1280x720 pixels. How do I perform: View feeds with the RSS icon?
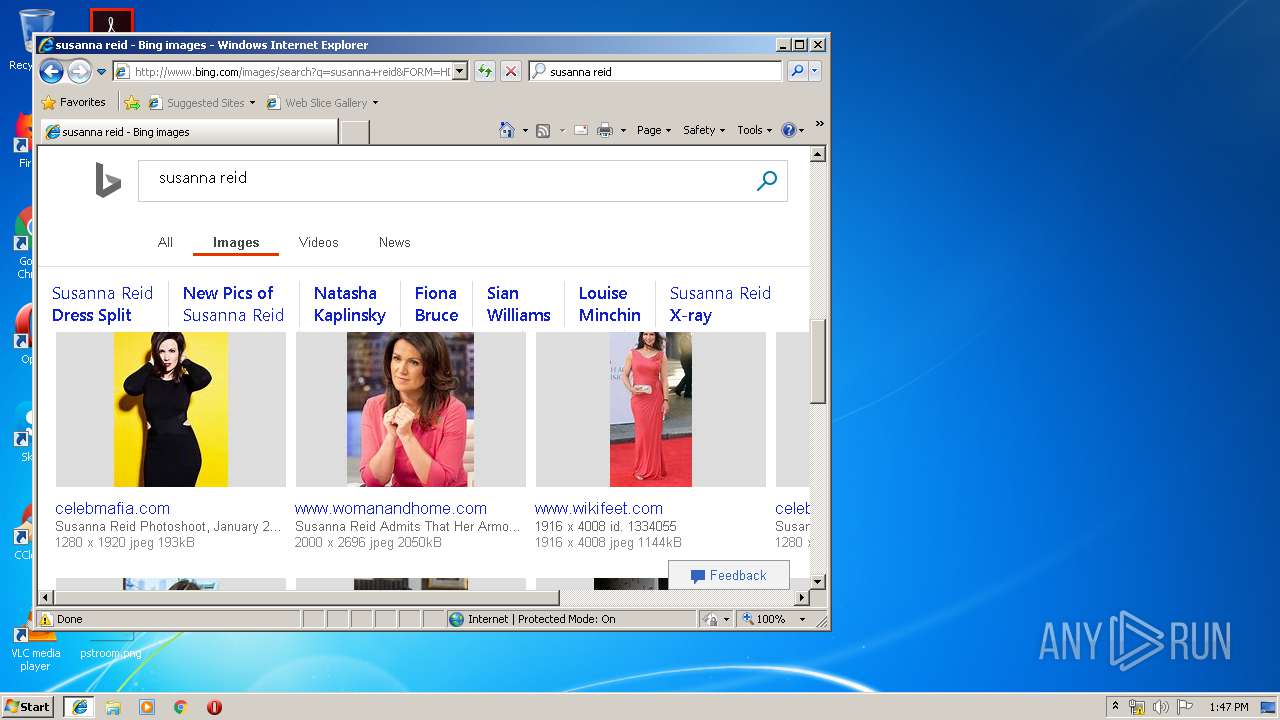coord(543,130)
